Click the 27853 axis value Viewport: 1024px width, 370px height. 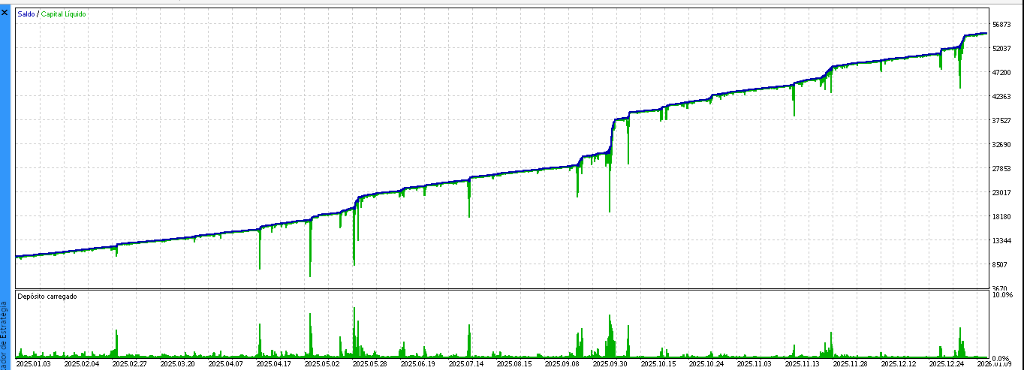click(x=1001, y=169)
